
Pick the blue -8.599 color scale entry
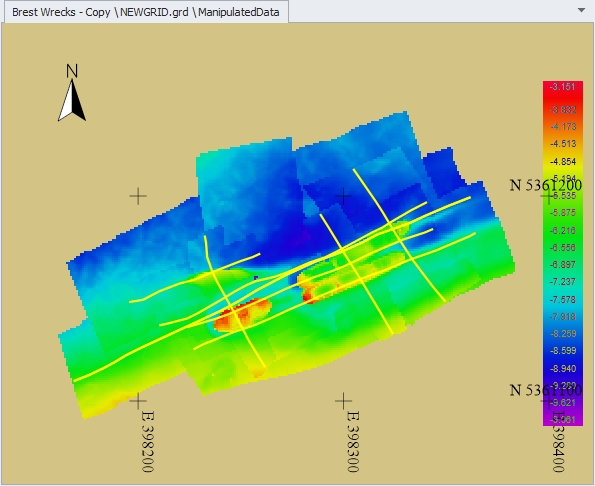point(563,351)
